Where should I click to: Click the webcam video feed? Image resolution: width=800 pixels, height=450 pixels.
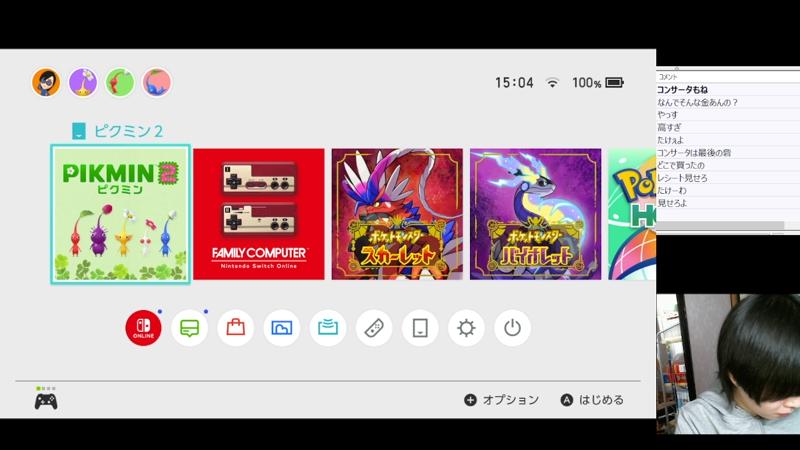728,364
